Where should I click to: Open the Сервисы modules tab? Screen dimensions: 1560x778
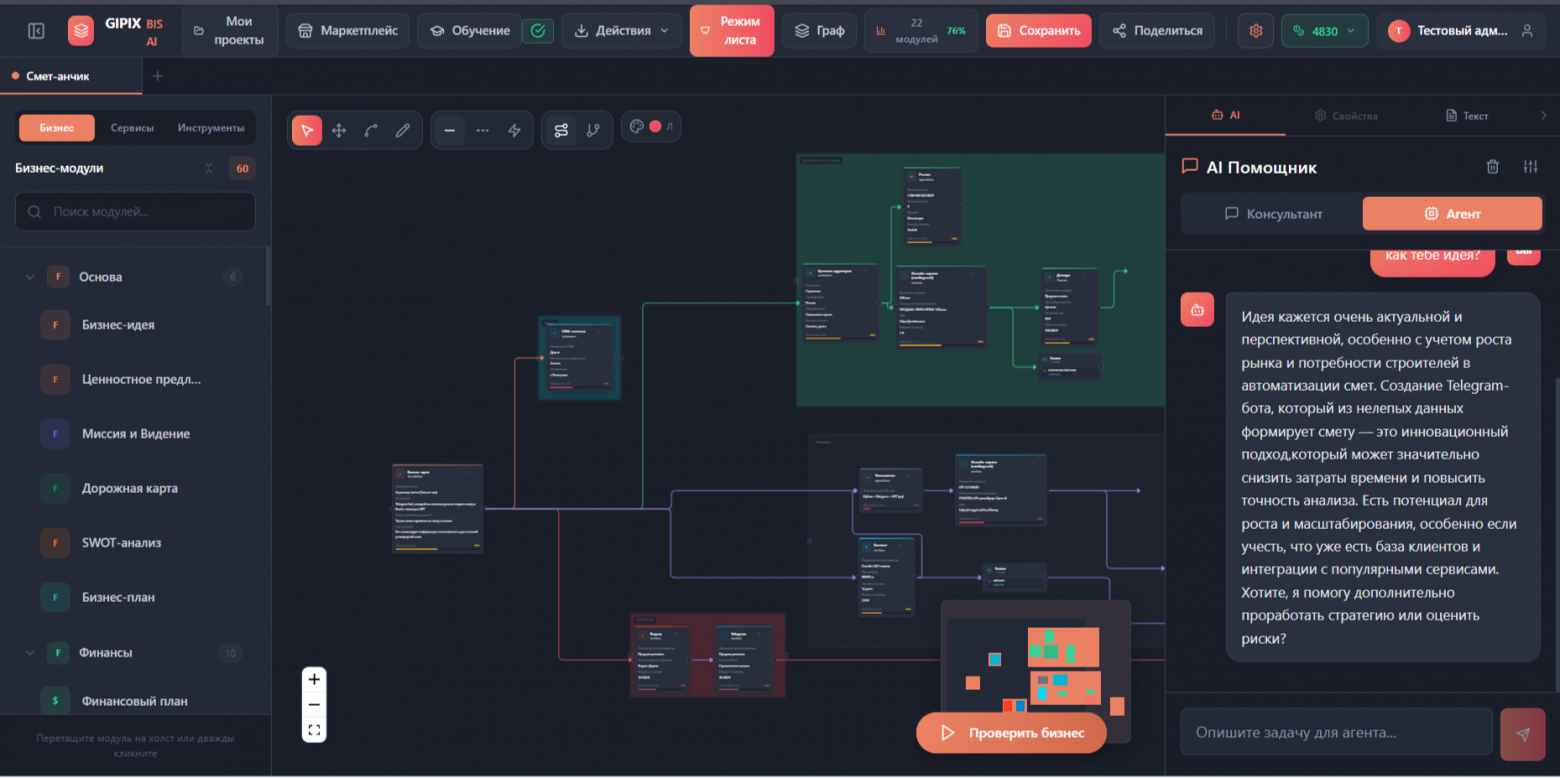coord(132,128)
